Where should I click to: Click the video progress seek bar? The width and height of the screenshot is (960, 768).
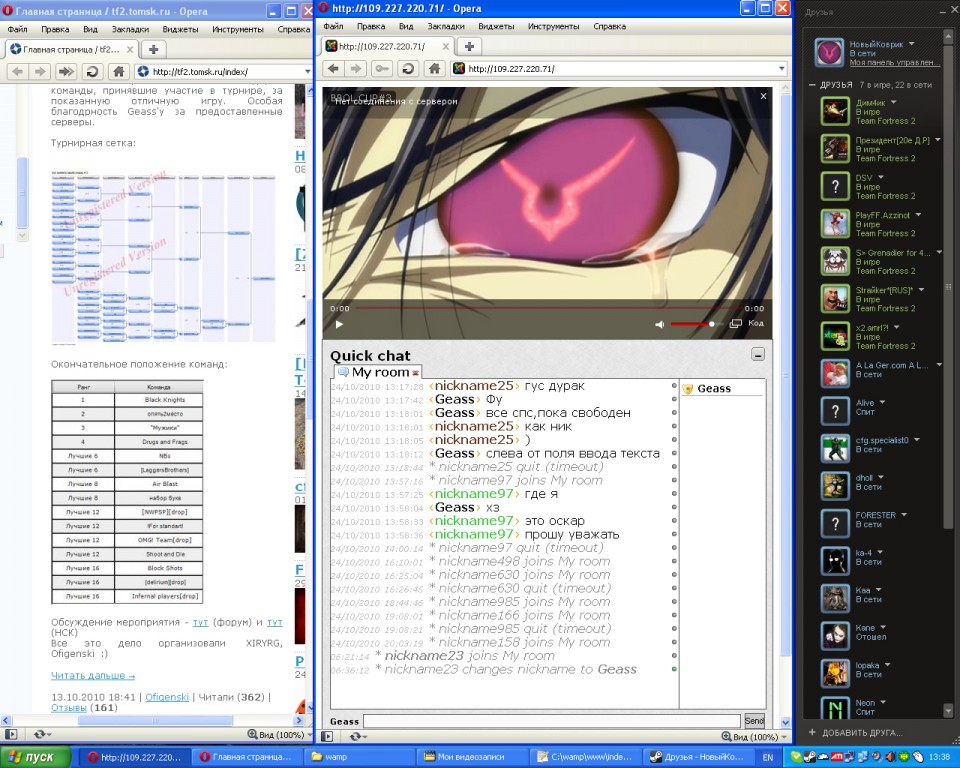coord(547,309)
